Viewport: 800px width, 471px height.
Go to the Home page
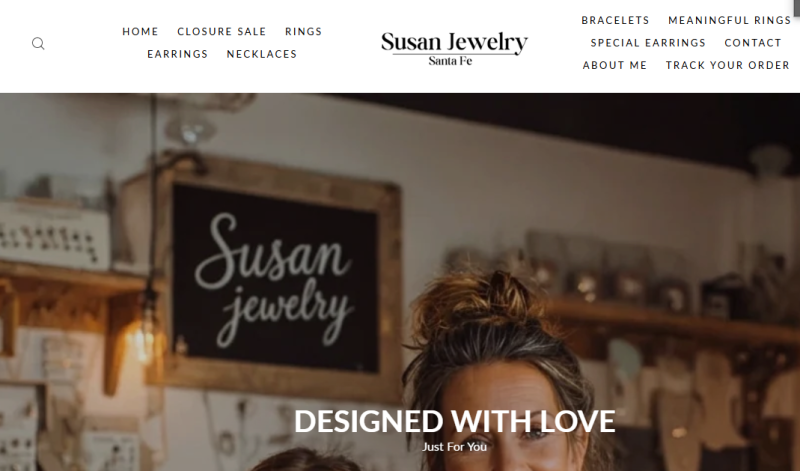point(140,32)
